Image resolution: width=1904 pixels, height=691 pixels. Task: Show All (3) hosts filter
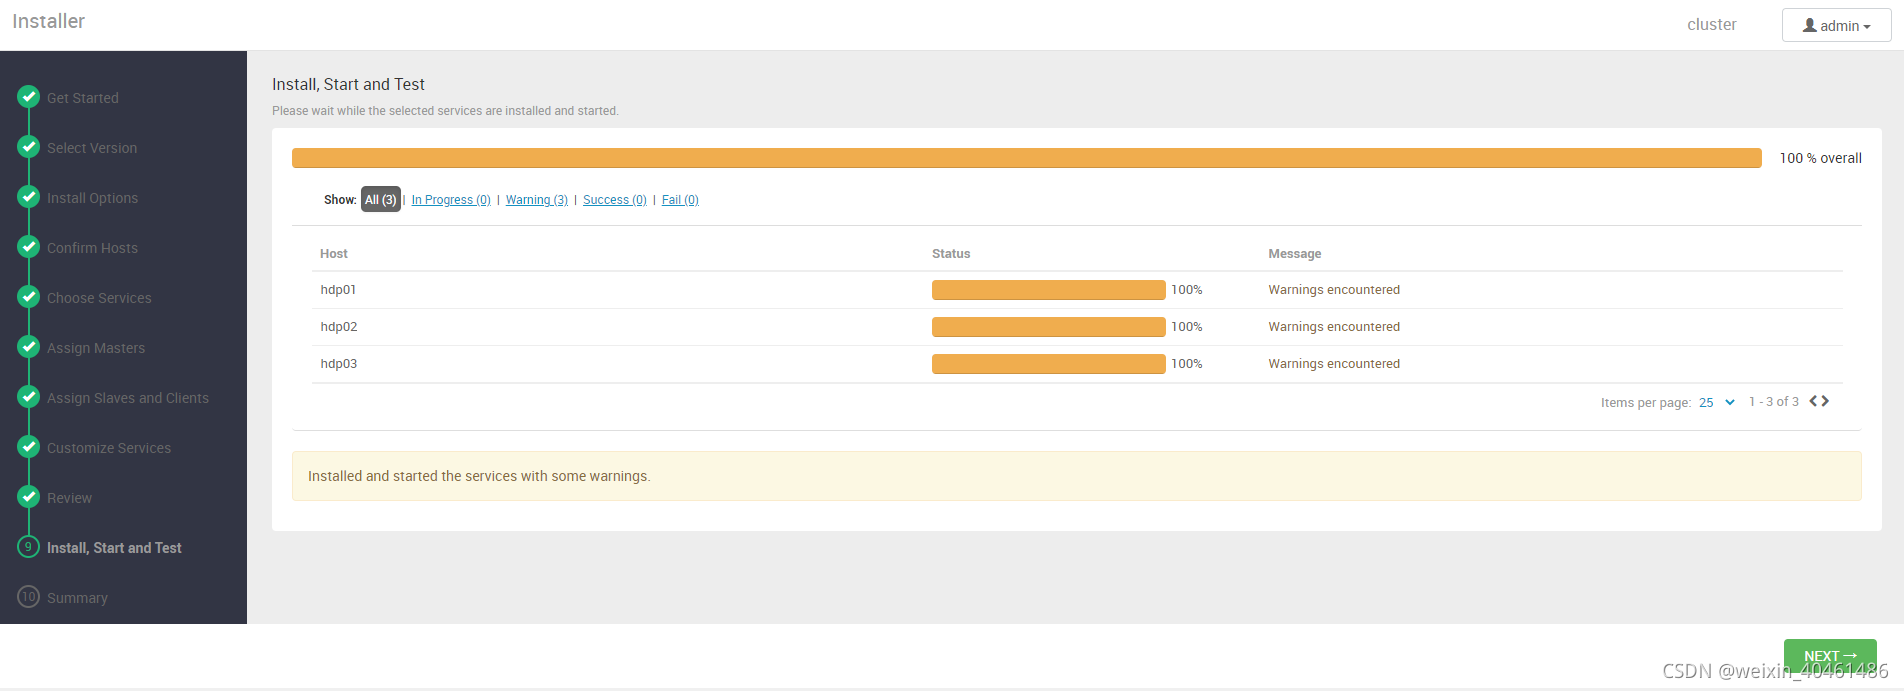click(x=380, y=200)
